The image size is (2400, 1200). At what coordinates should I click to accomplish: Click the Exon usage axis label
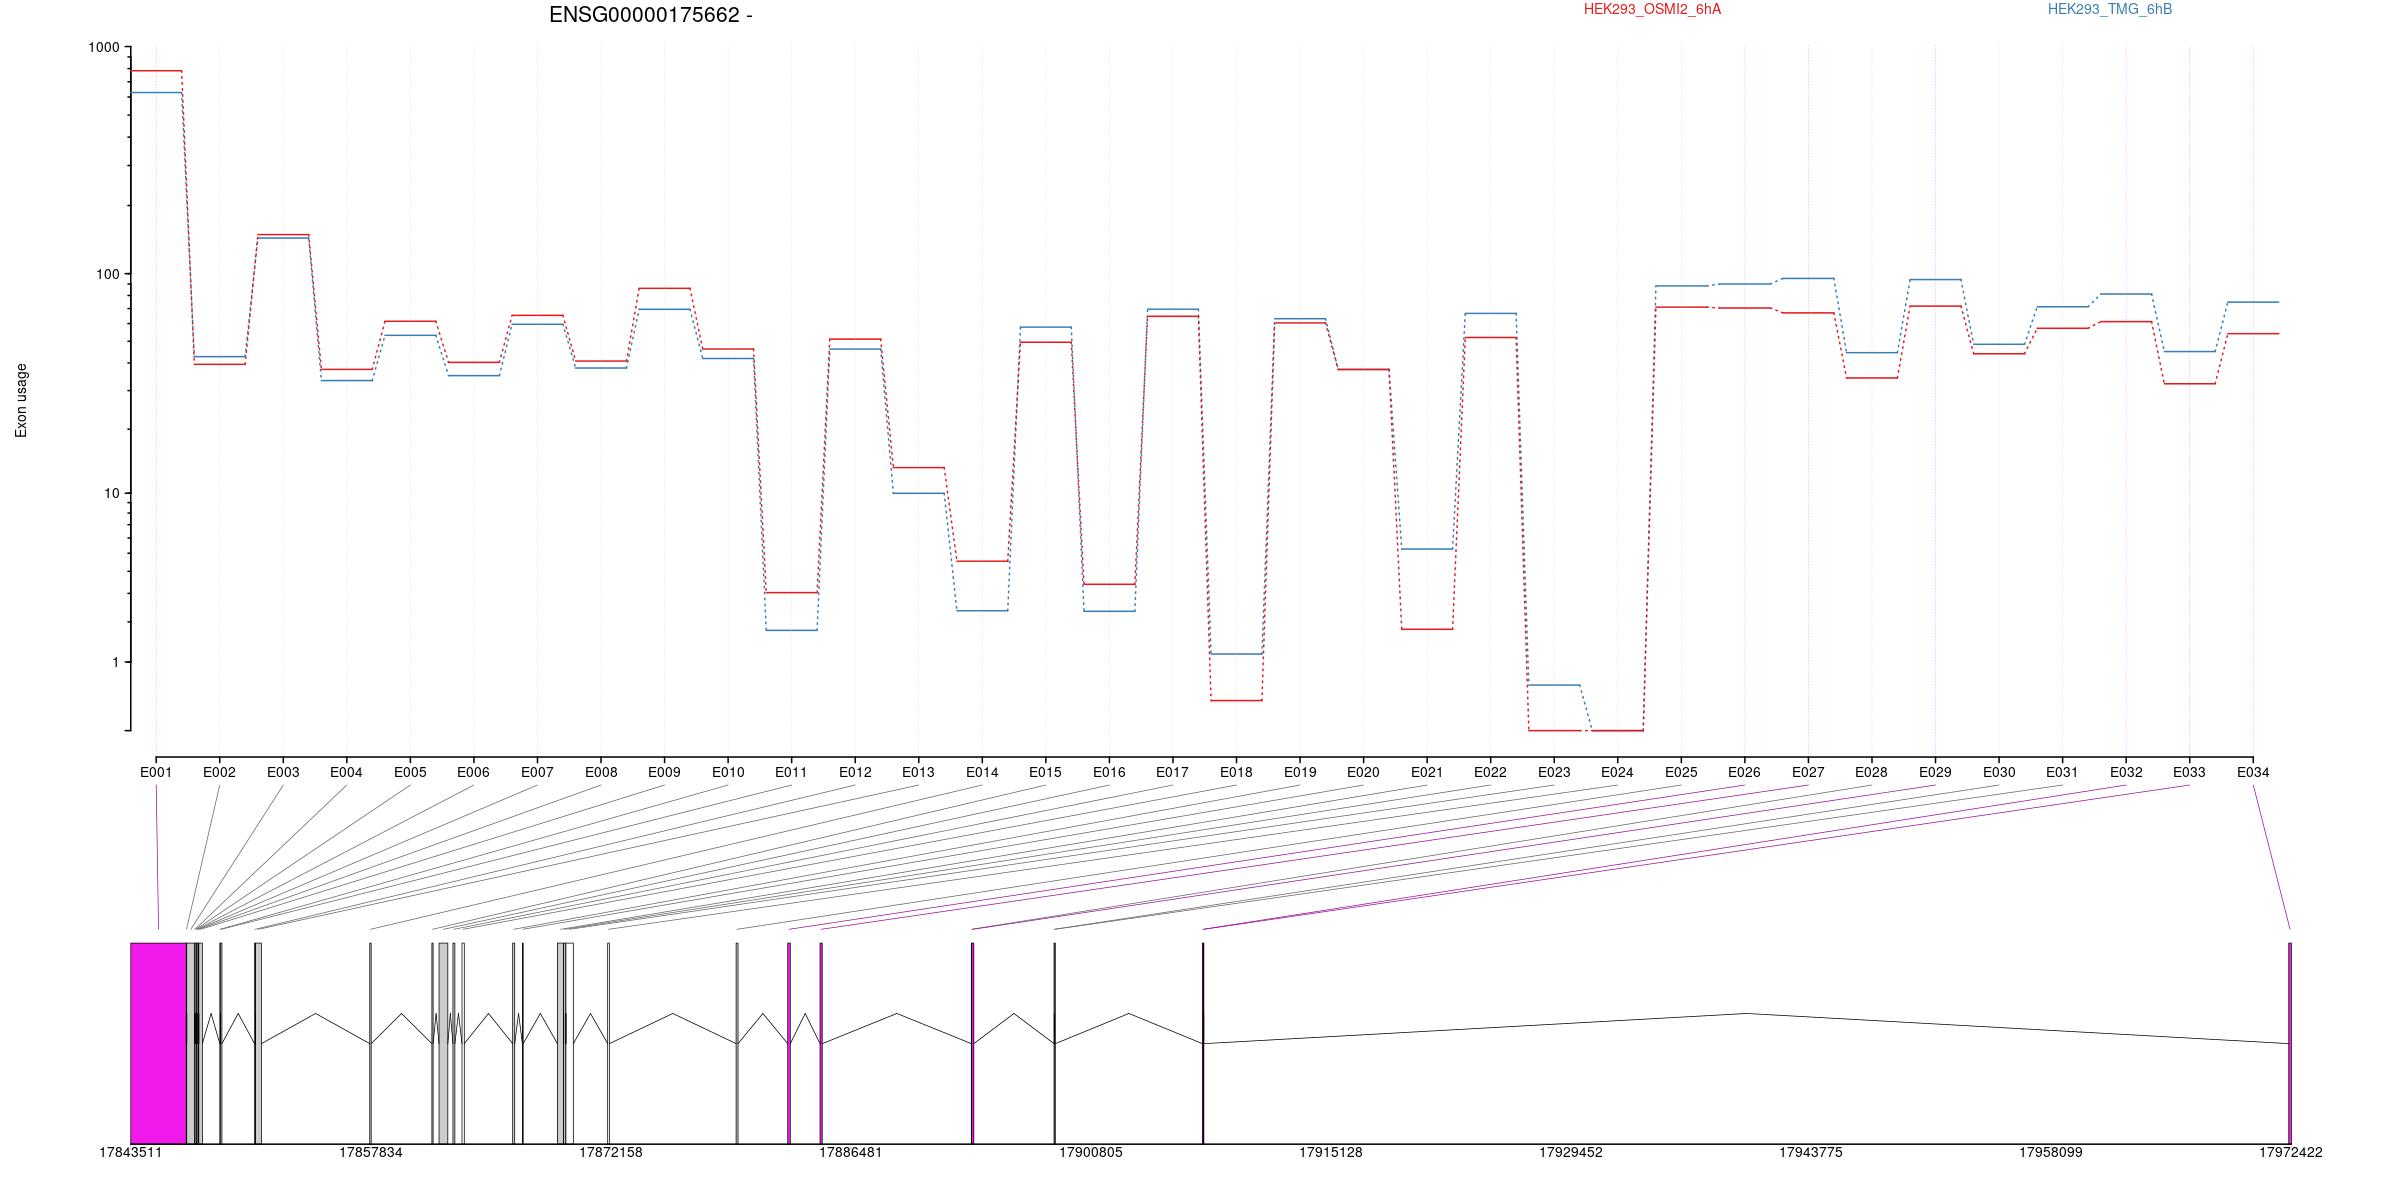pos(21,400)
